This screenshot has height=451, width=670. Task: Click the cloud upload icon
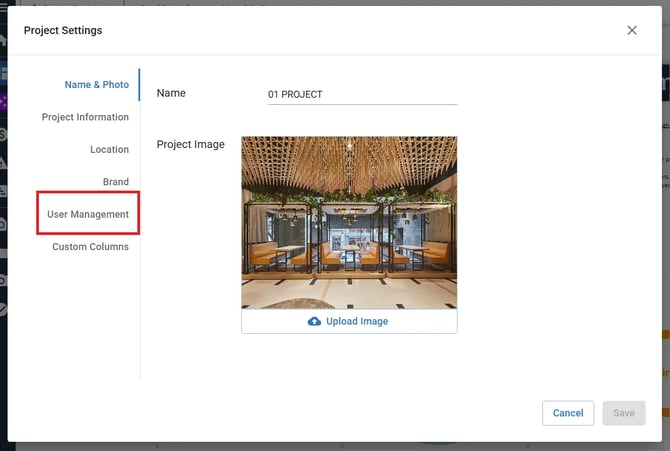point(315,321)
